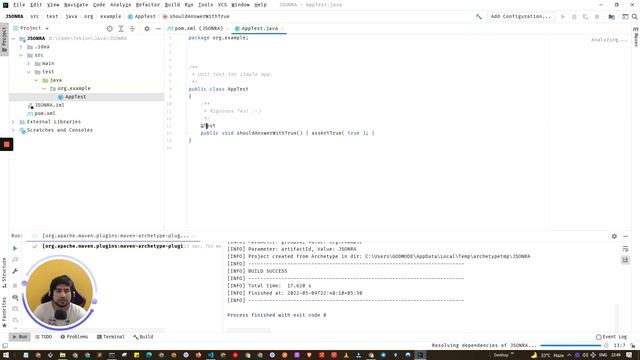Open the File menu
Image resolution: width=640 pixels, height=360 pixels.
[x=19, y=5]
